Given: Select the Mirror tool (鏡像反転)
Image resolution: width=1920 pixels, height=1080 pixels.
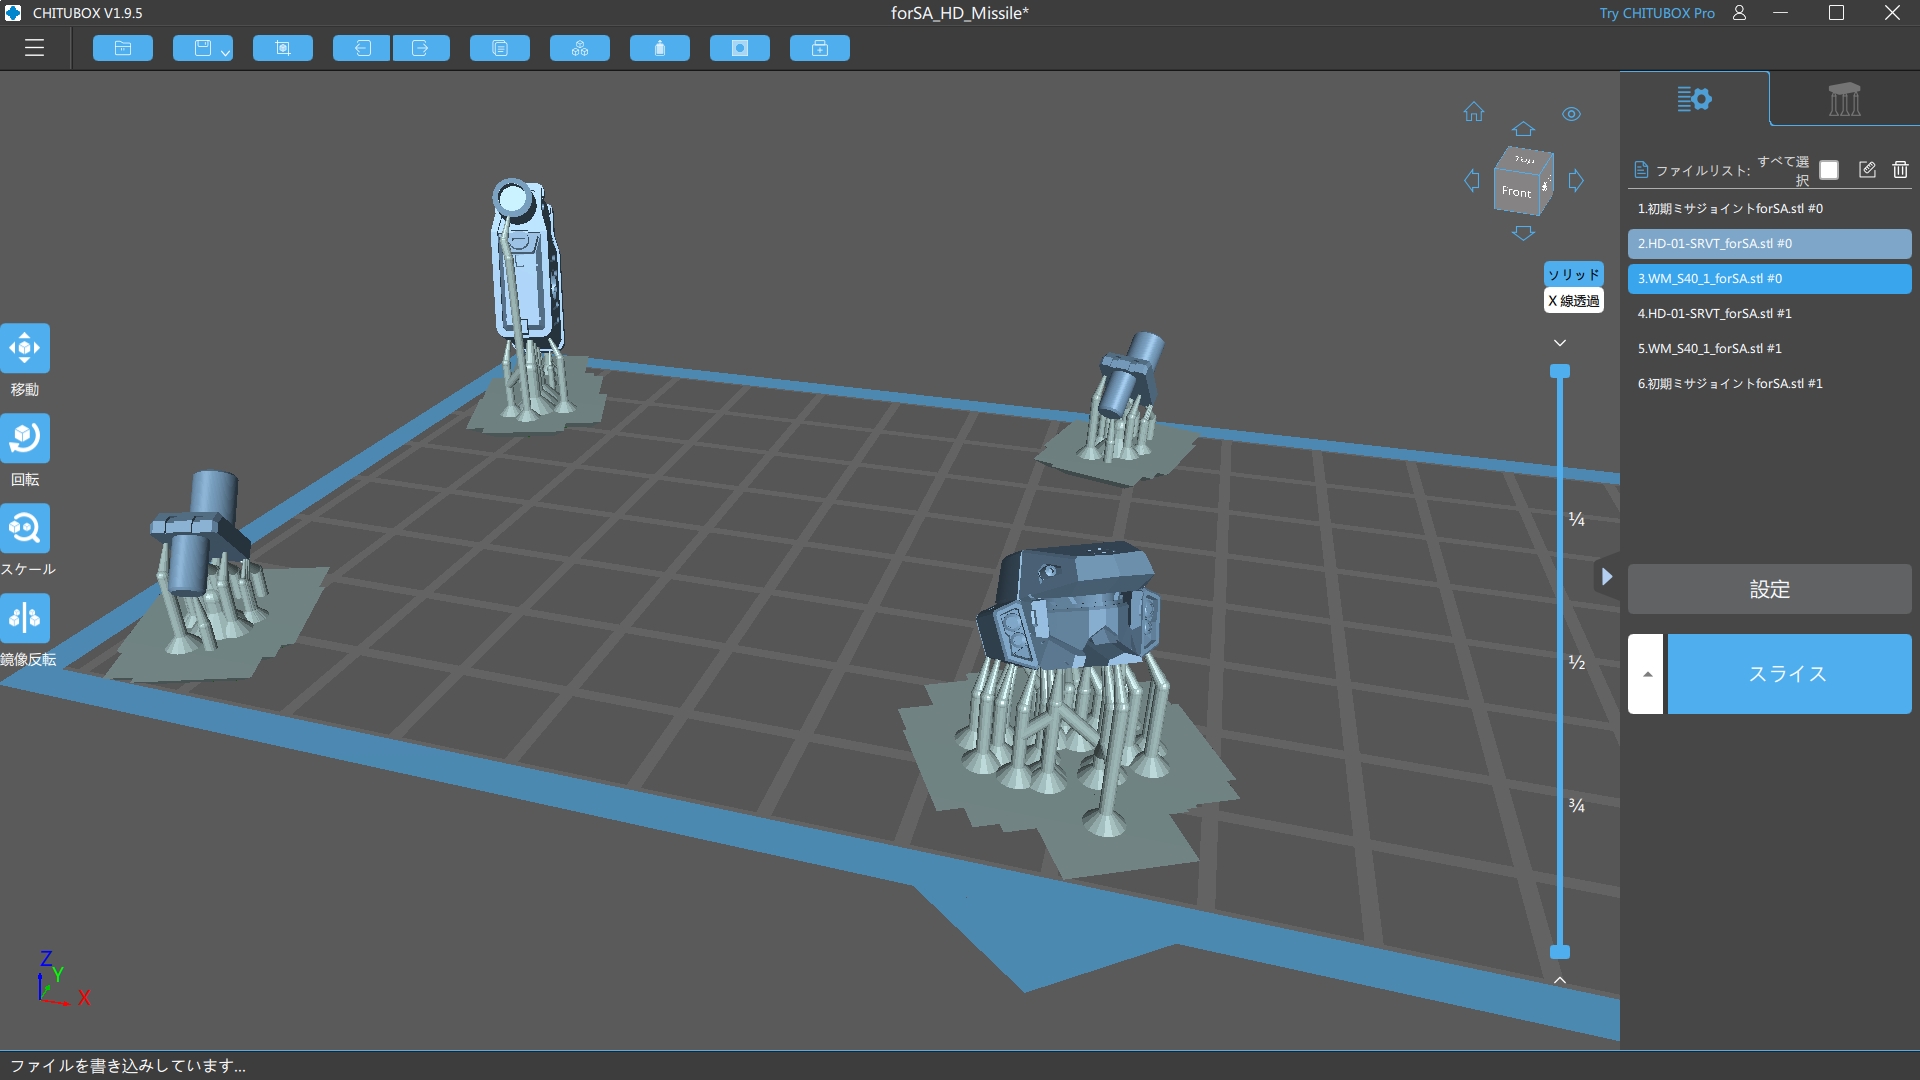Looking at the screenshot, I should (25, 618).
